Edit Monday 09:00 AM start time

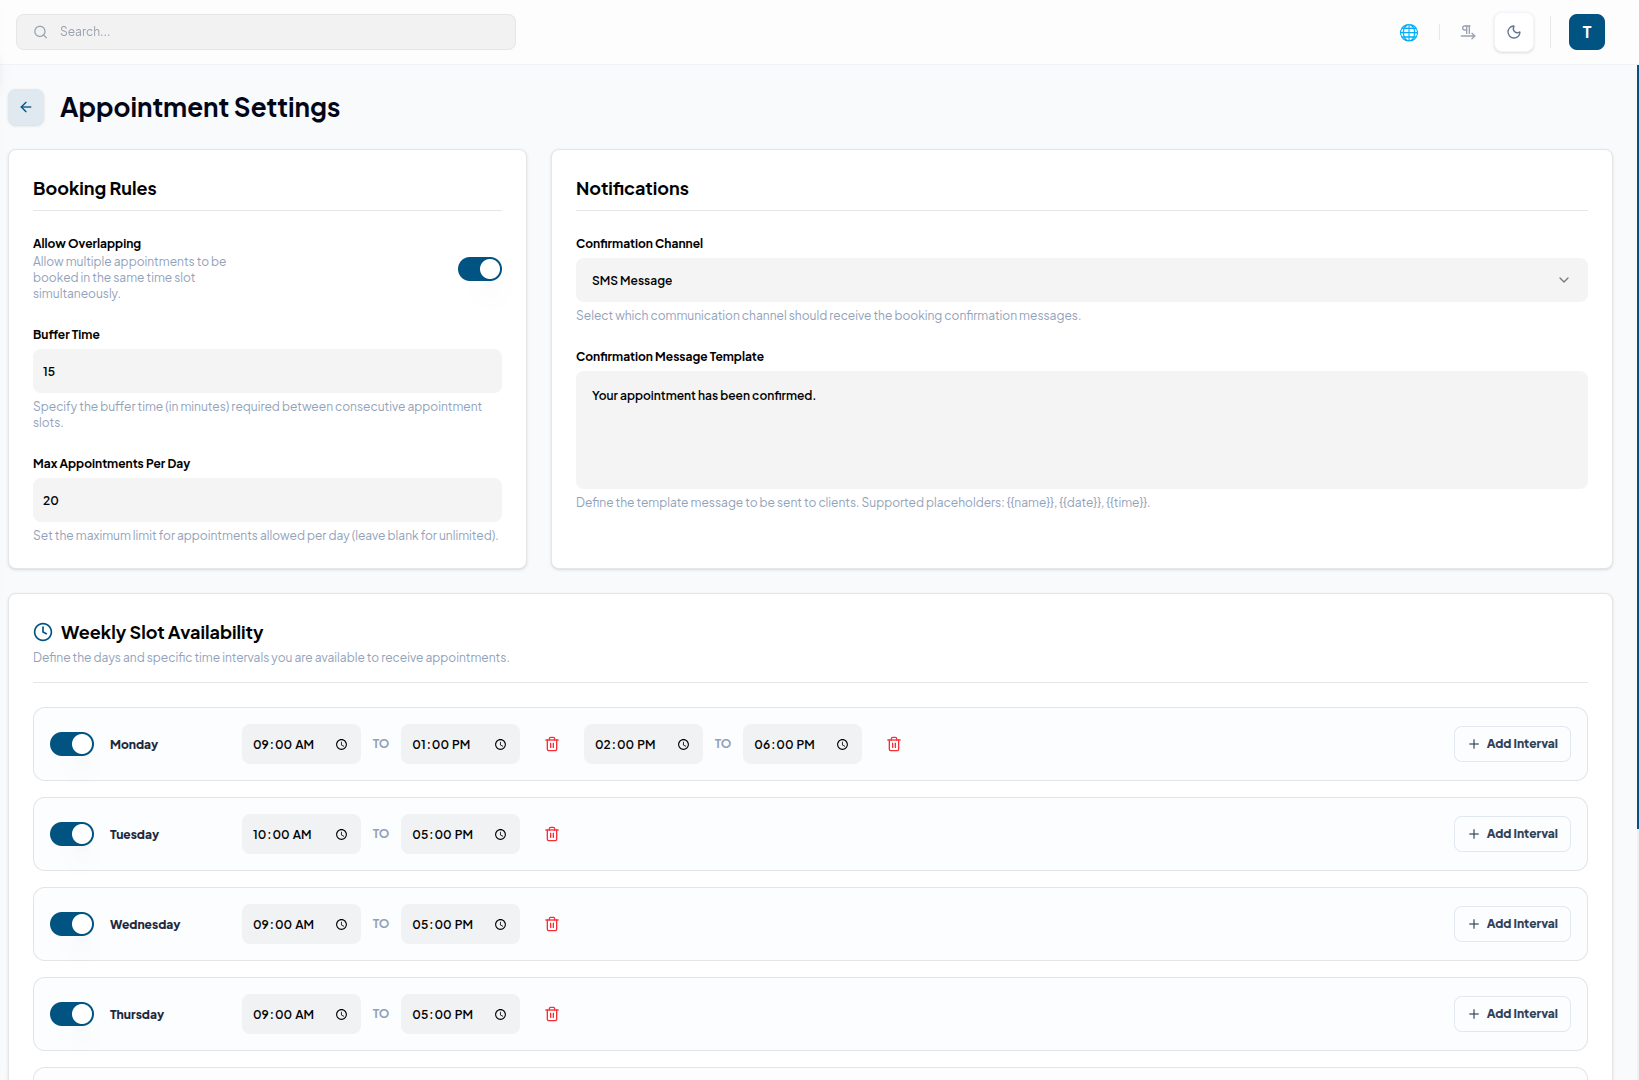click(x=301, y=744)
